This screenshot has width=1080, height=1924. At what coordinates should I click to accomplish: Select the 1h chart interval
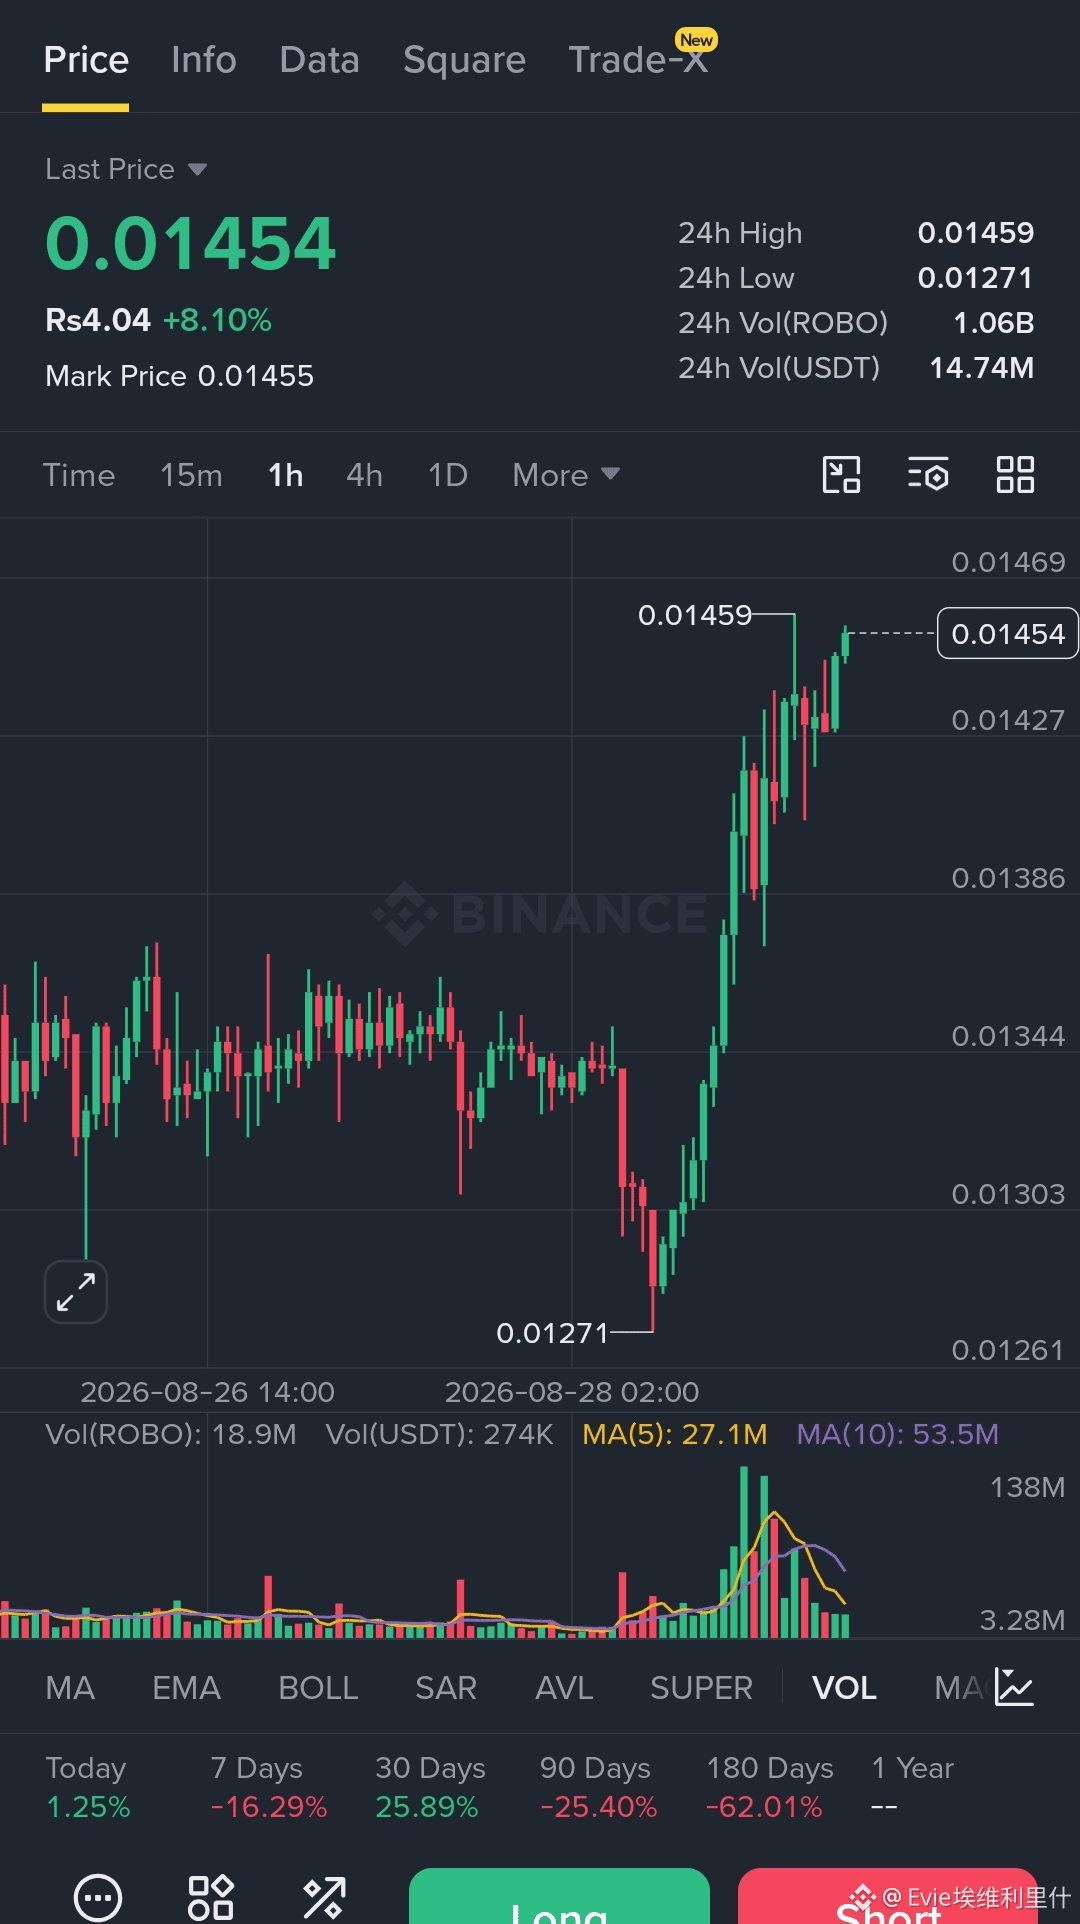pyautogui.click(x=285, y=475)
